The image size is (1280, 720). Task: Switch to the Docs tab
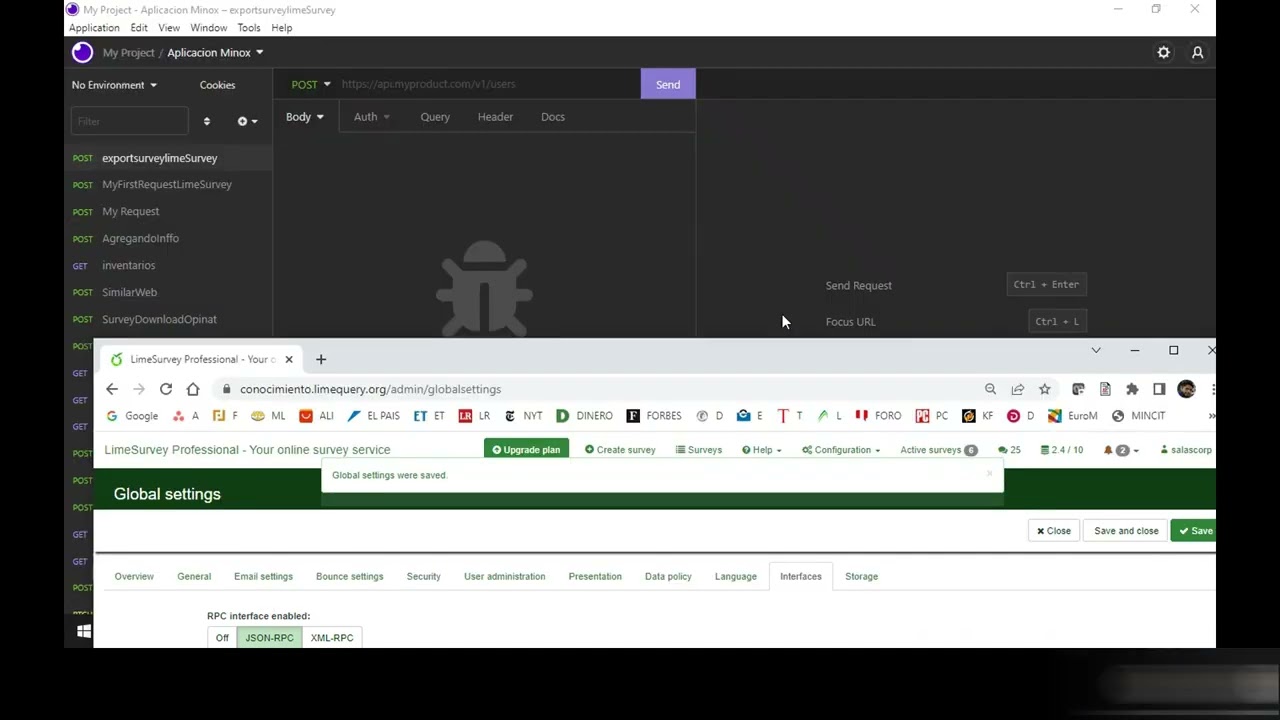click(553, 117)
